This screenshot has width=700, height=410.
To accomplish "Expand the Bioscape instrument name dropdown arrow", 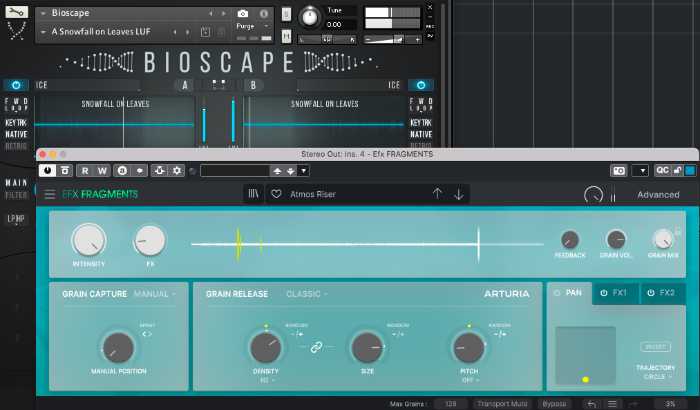I will click(43, 13).
